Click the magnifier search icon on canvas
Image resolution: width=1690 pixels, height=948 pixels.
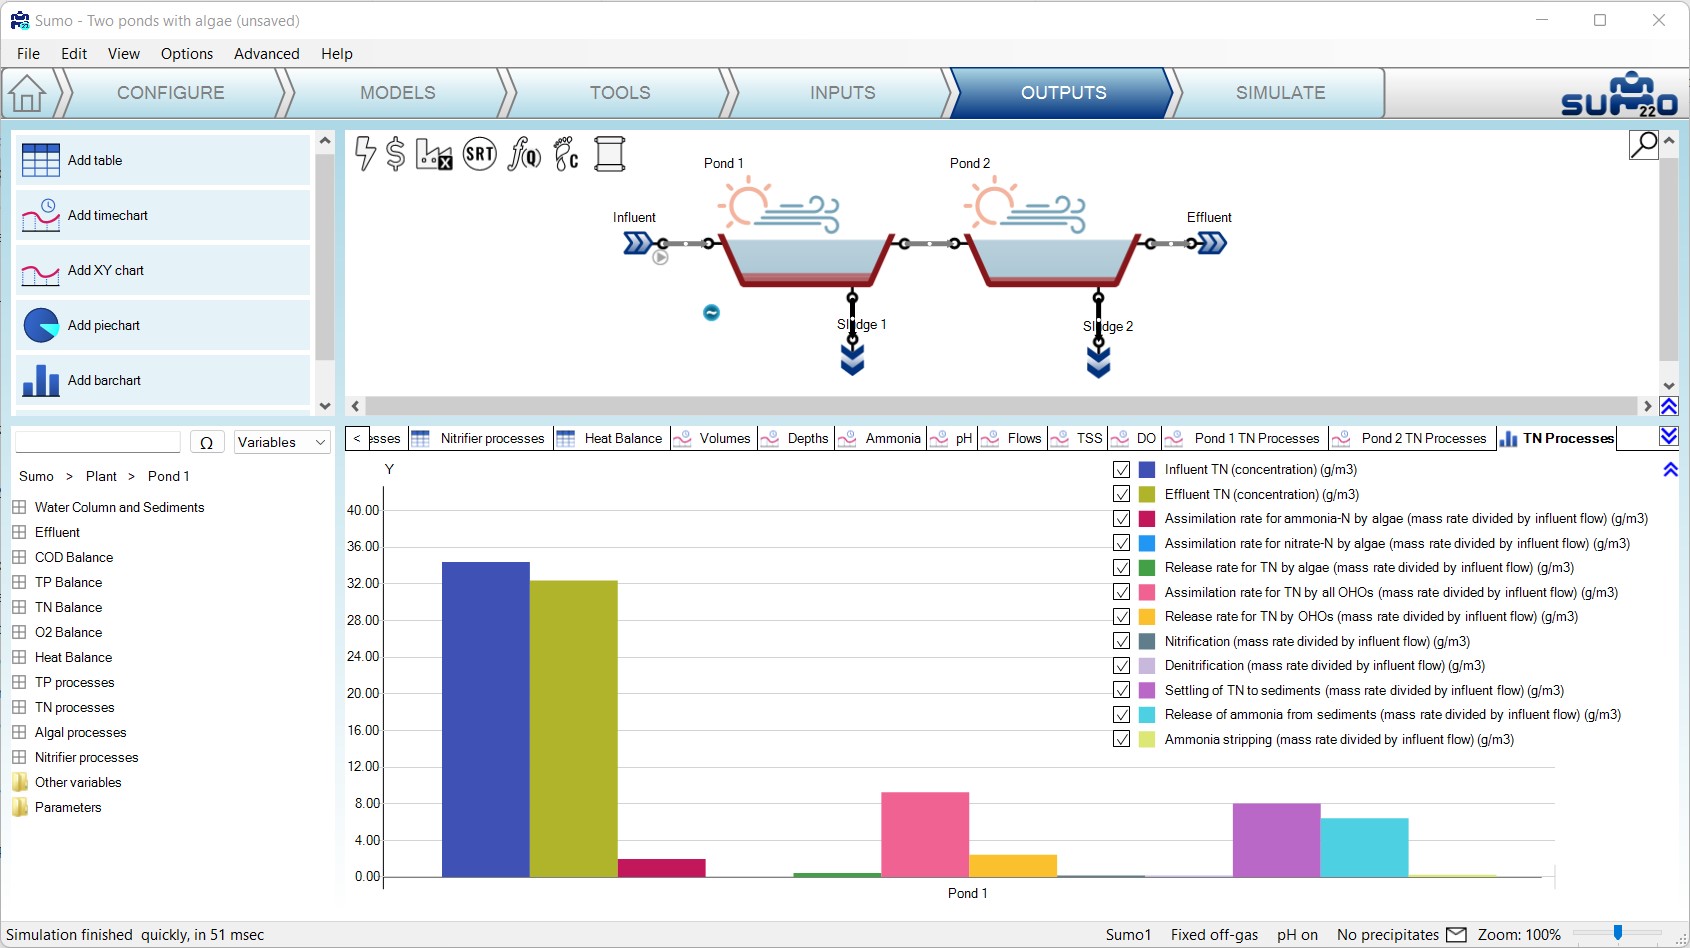click(x=1643, y=145)
